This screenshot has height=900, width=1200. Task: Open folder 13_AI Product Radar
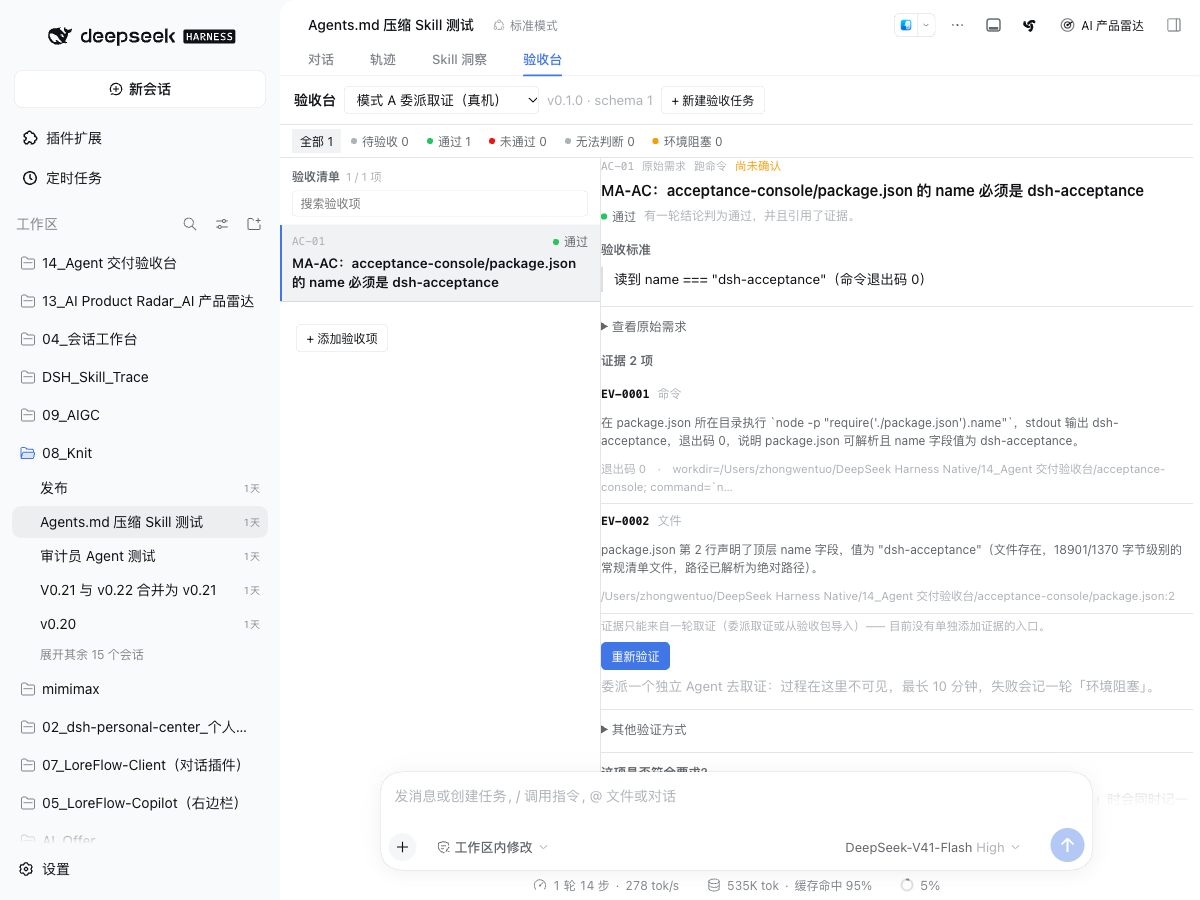[140, 301]
